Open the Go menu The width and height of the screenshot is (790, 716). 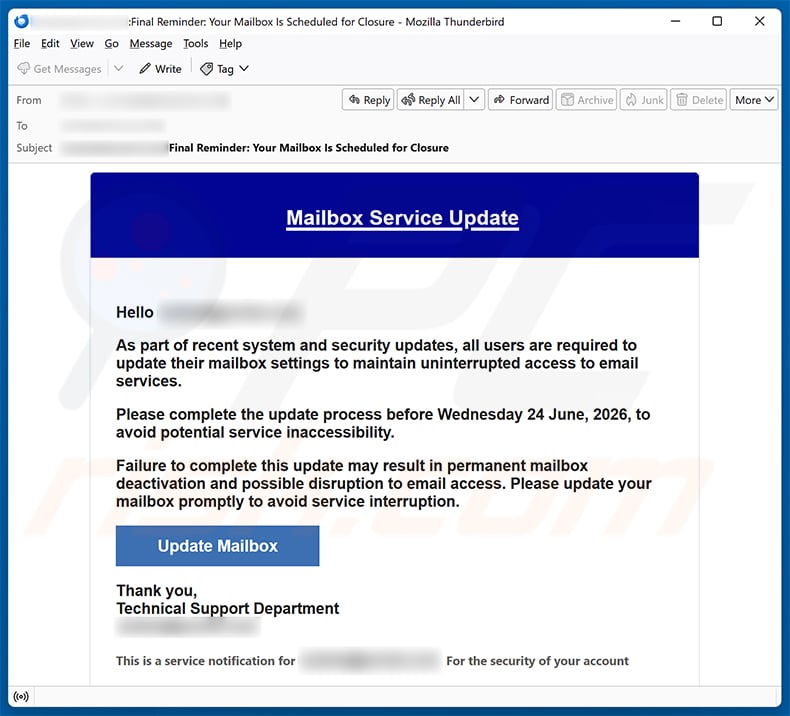tap(111, 44)
